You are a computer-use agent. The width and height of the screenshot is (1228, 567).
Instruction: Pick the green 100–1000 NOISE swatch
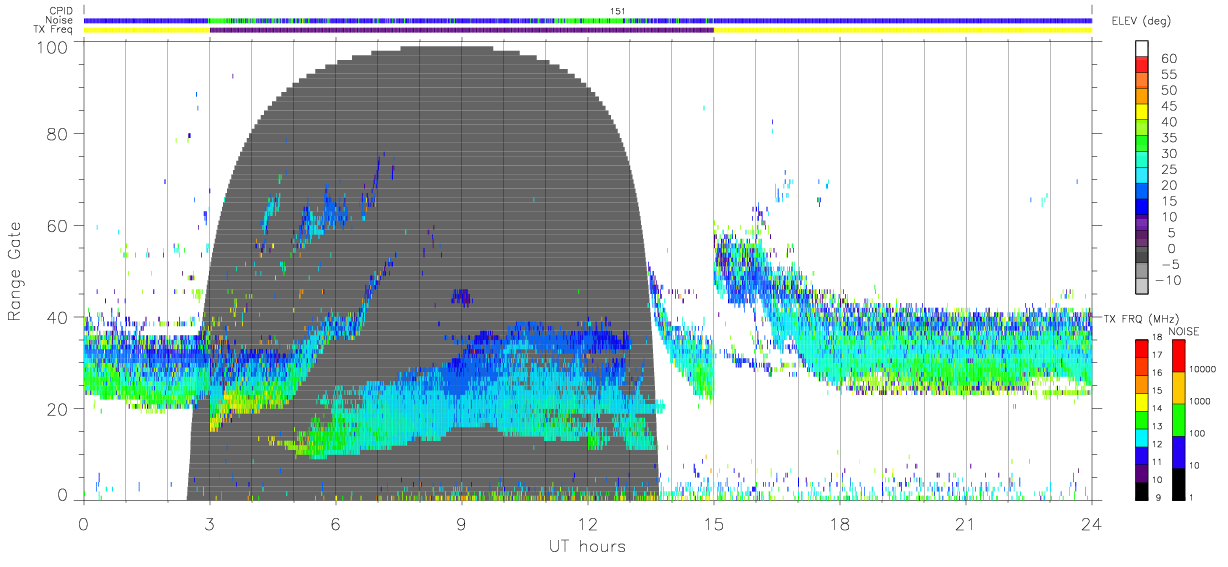click(x=1179, y=420)
